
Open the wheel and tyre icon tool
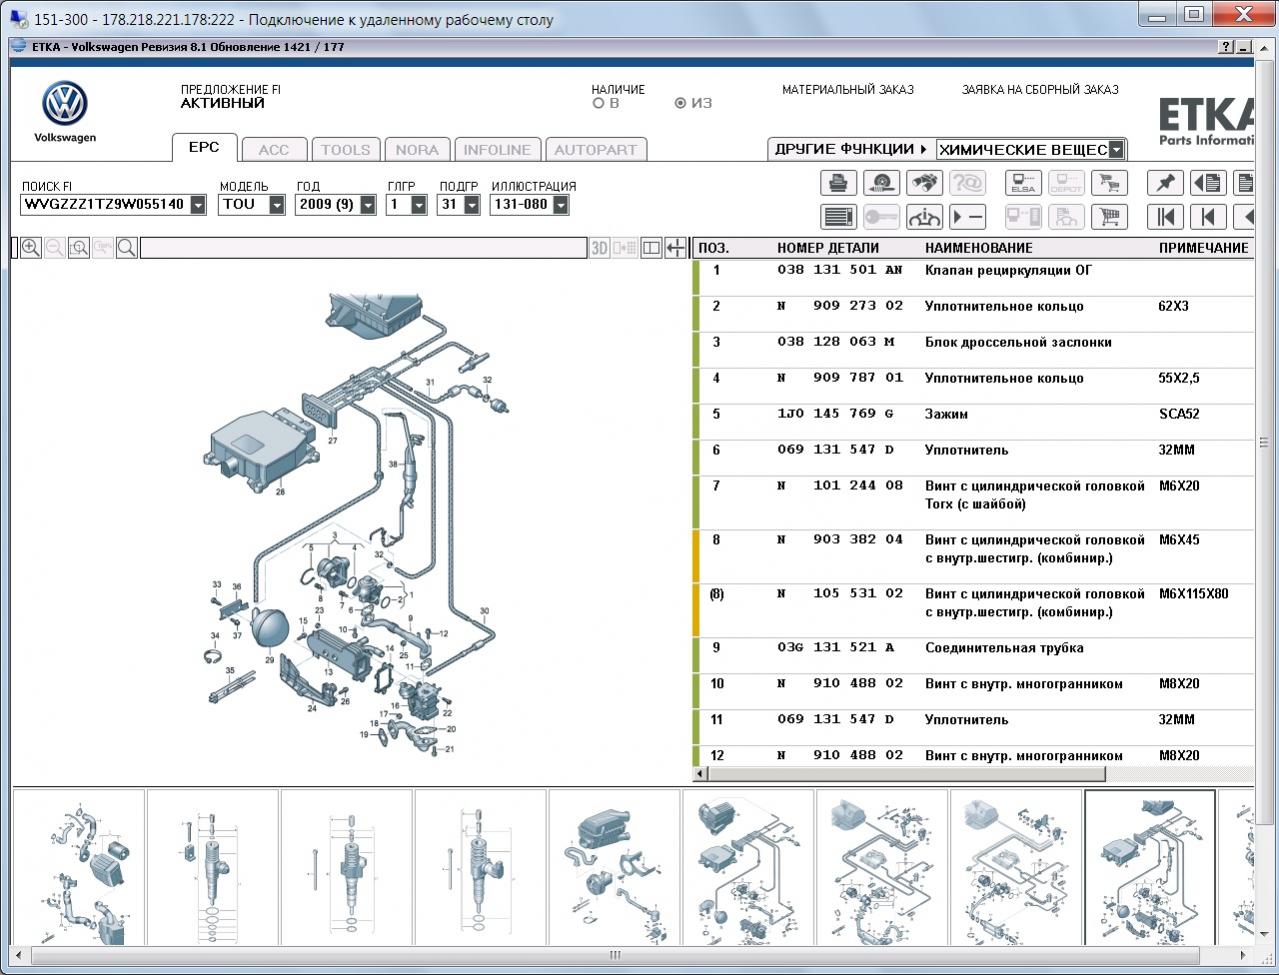[x=881, y=183]
